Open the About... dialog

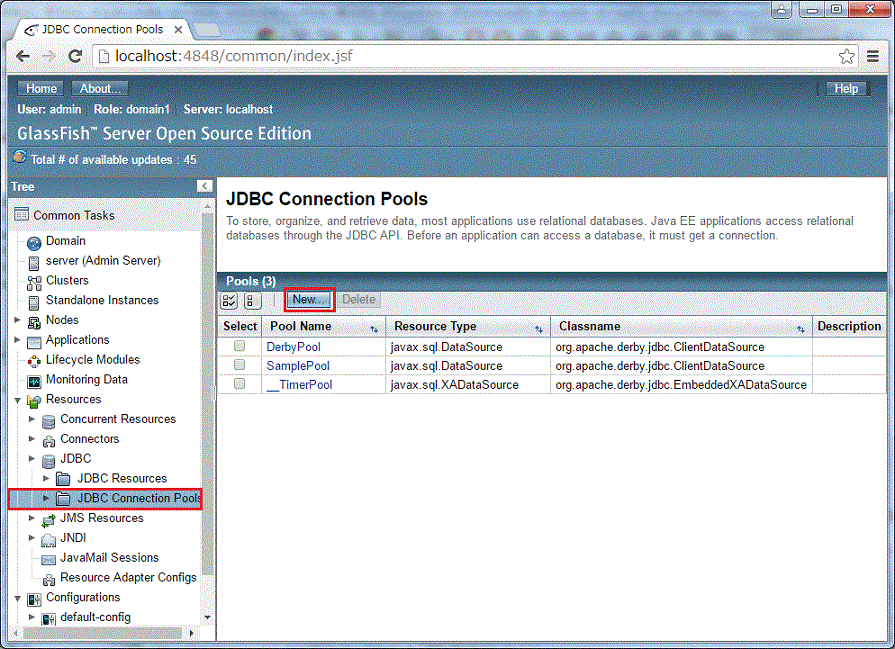click(100, 88)
